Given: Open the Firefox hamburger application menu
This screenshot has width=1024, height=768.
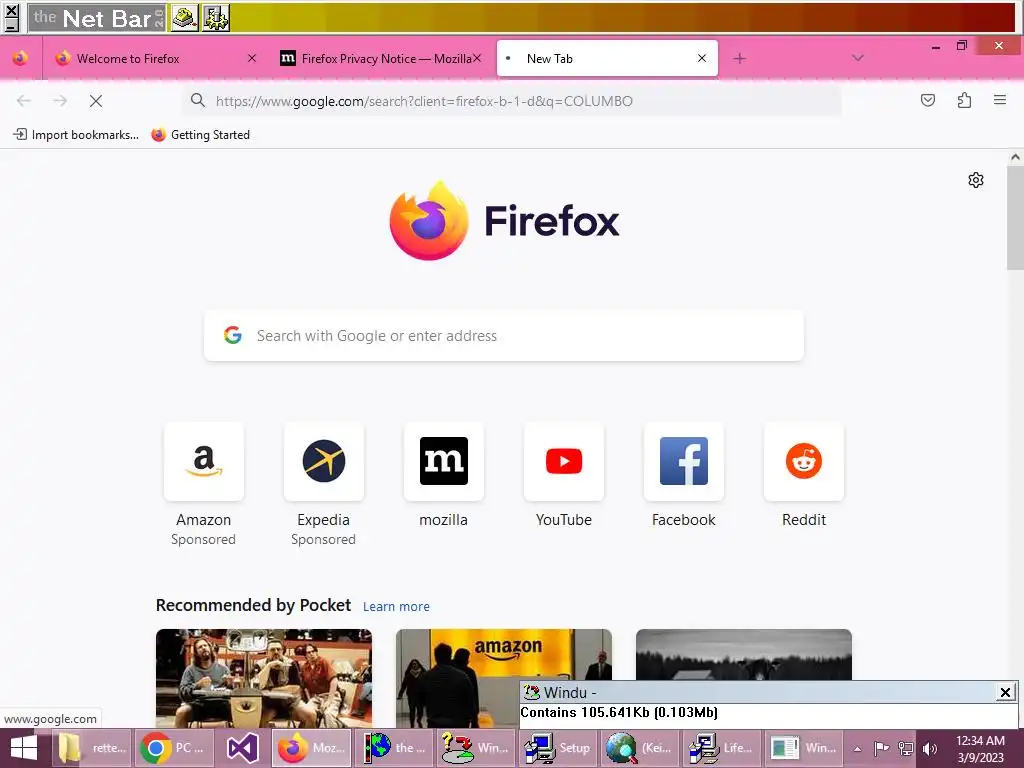Looking at the screenshot, I should point(1000,101).
